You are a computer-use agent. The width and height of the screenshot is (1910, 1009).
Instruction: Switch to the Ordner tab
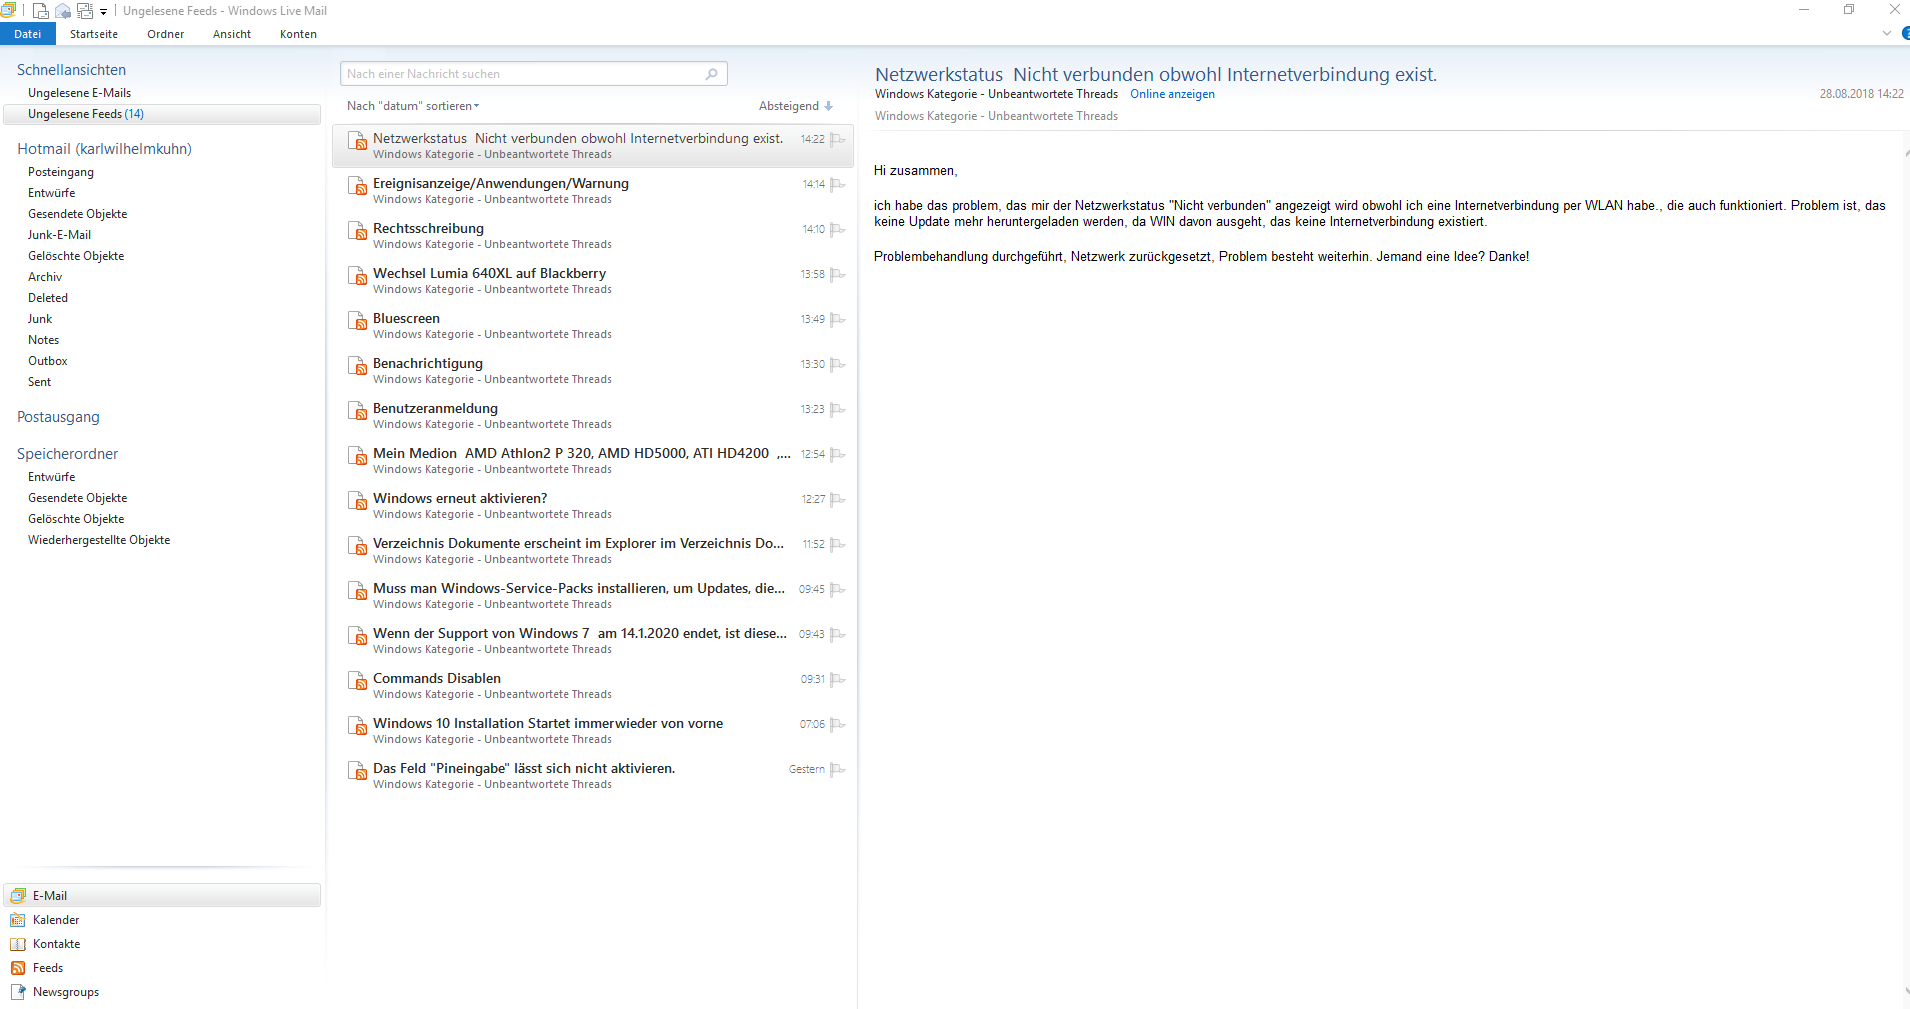point(166,34)
